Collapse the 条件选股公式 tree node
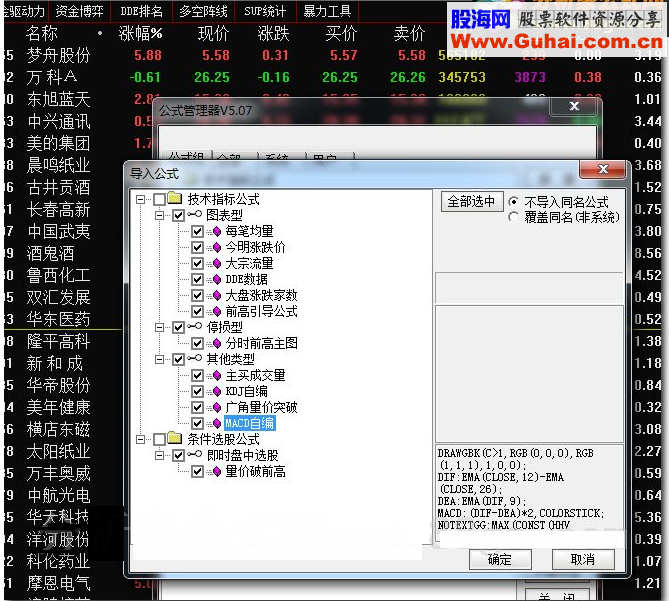This screenshot has width=669, height=601. 140,439
